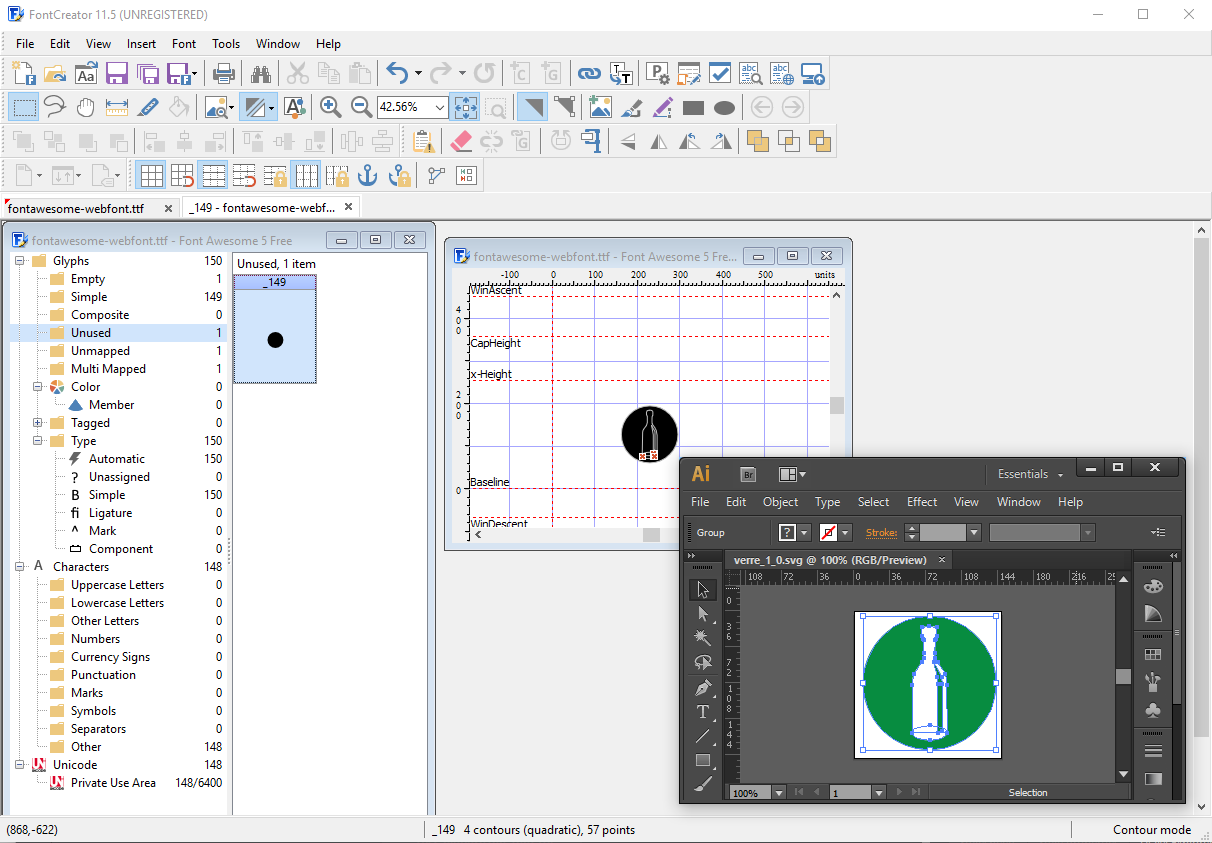Expand the Tagged tree node
This screenshot has height=843, width=1212.
(x=38, y=423)
